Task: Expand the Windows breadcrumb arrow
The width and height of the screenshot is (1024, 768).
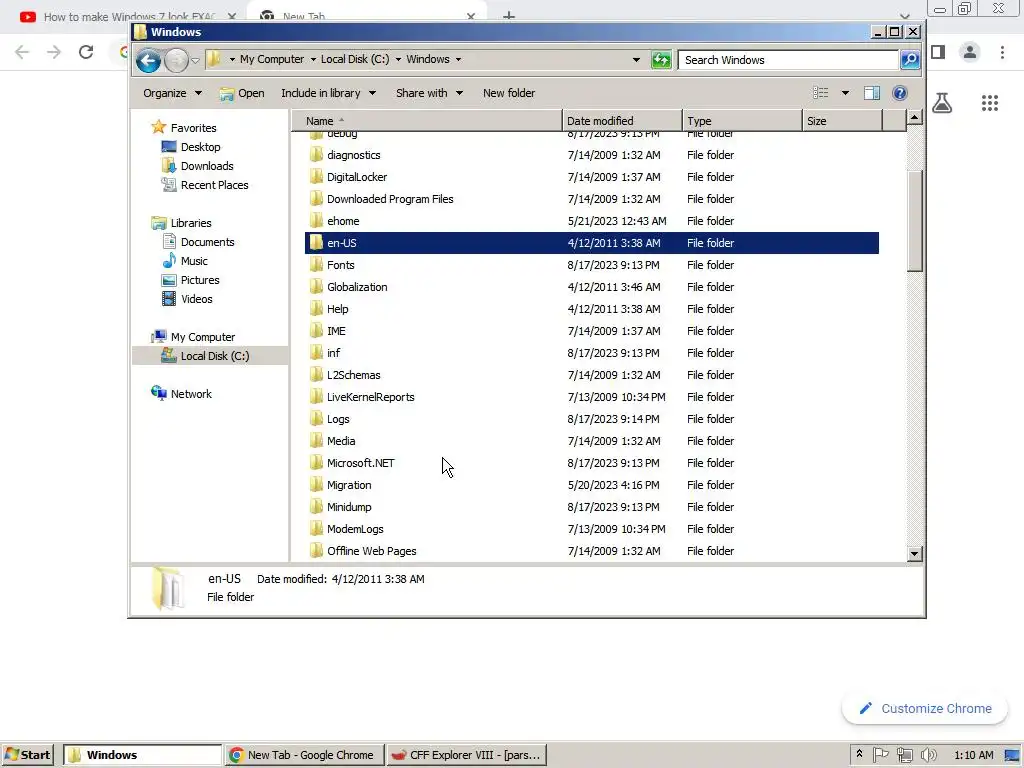Action: [458, 59]
